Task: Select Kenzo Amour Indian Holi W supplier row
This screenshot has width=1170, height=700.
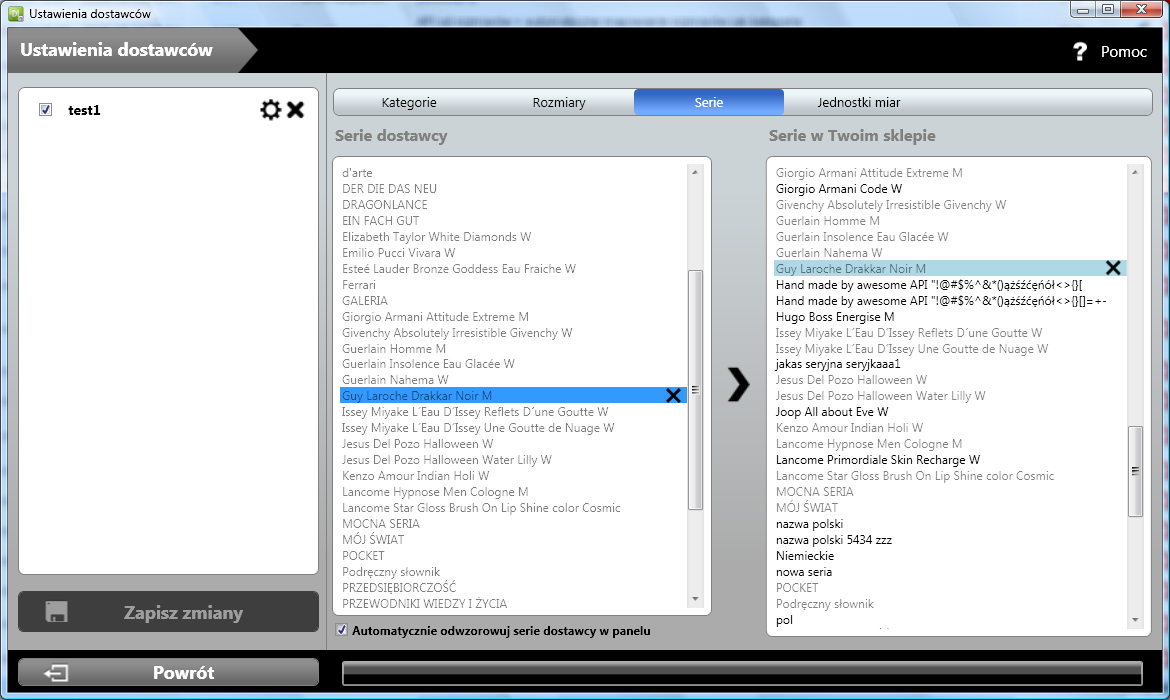Action: click(x=513, y=475)
